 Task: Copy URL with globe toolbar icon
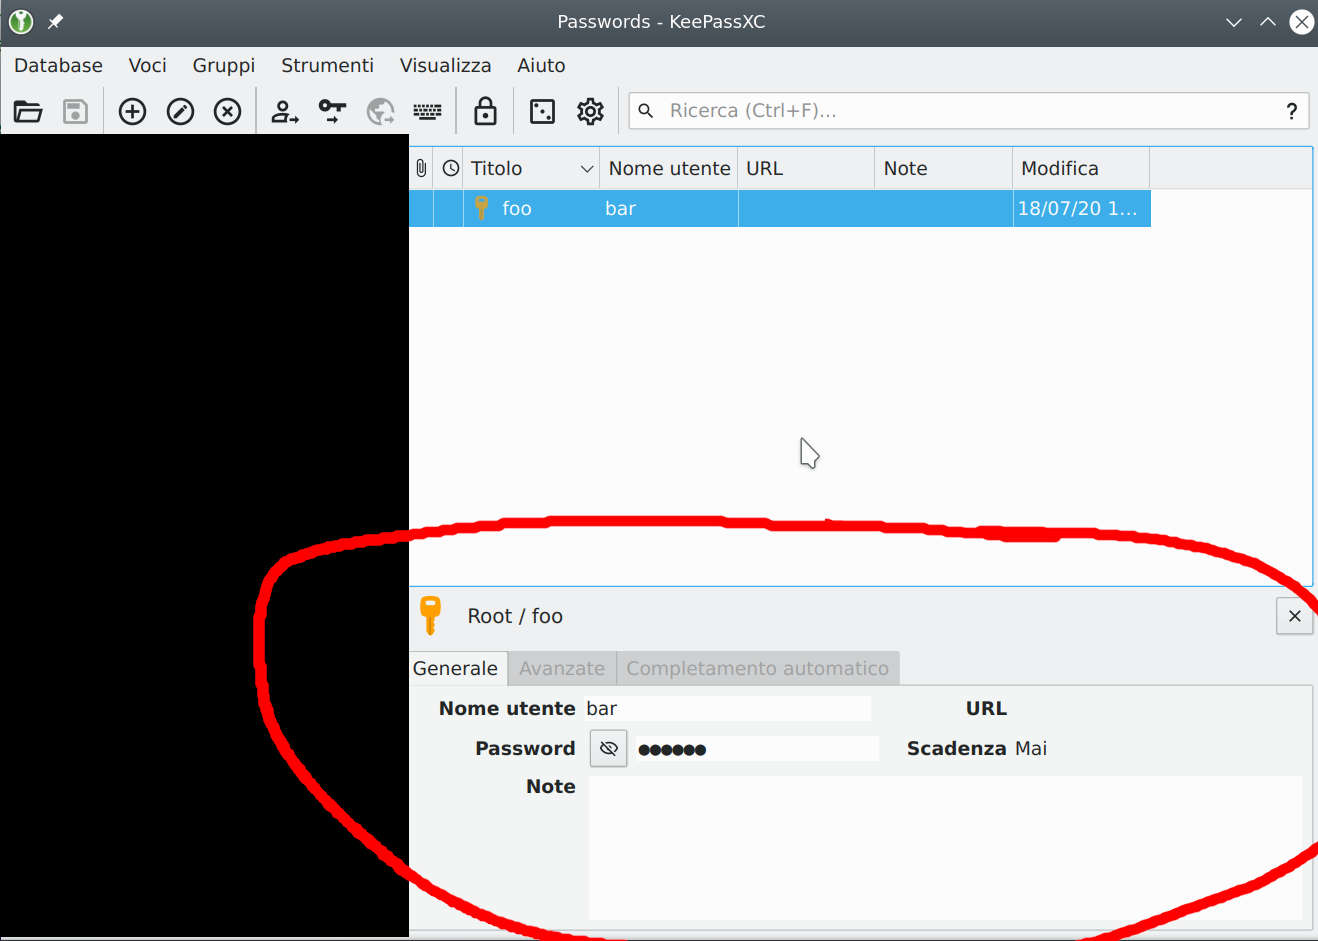[x=380, y=111]
